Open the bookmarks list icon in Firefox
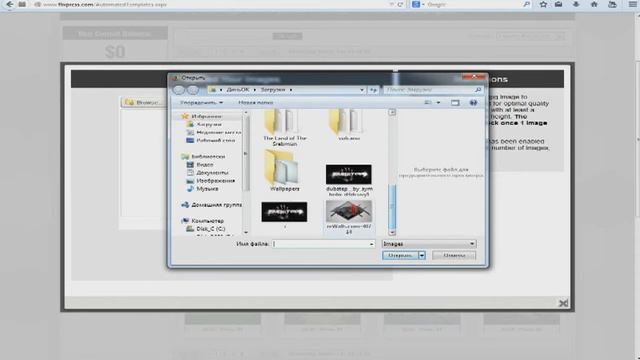This screenshot has height=360, width=640. [558, 4]
